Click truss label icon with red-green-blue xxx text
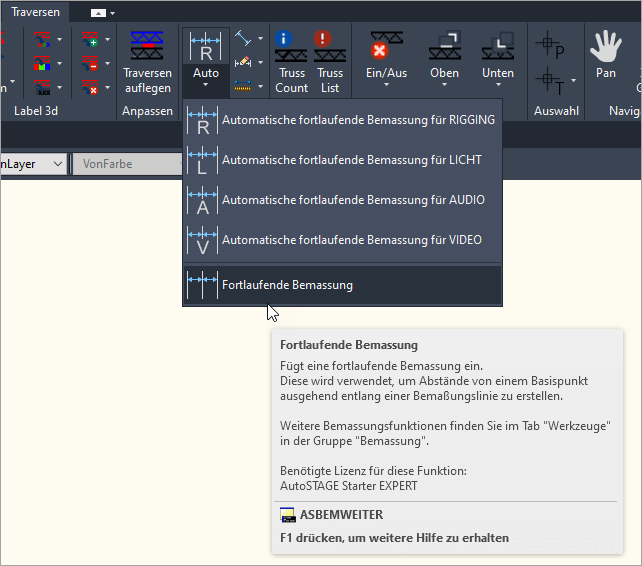Screen dimensions: 642x566 [x=43, y=40]
